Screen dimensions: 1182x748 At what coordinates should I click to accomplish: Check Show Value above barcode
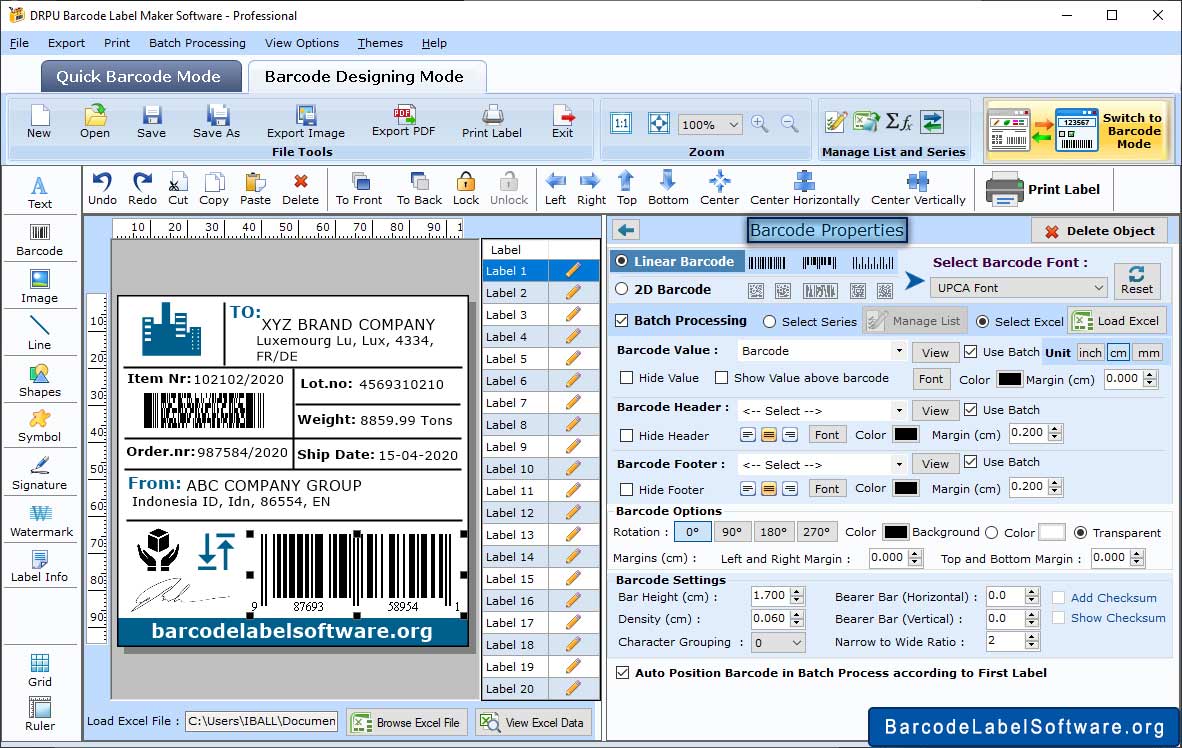click(721, 378)
